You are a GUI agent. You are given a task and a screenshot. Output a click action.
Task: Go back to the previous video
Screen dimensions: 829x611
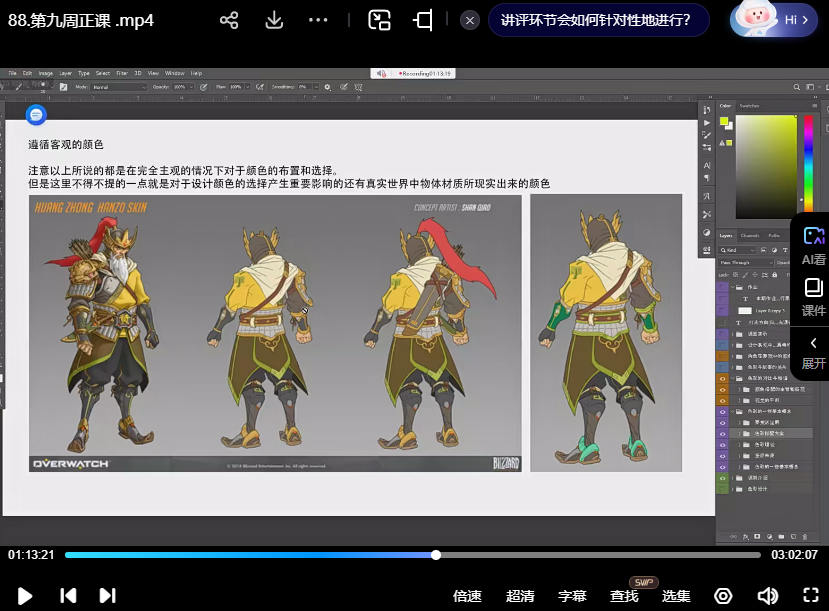68,596
